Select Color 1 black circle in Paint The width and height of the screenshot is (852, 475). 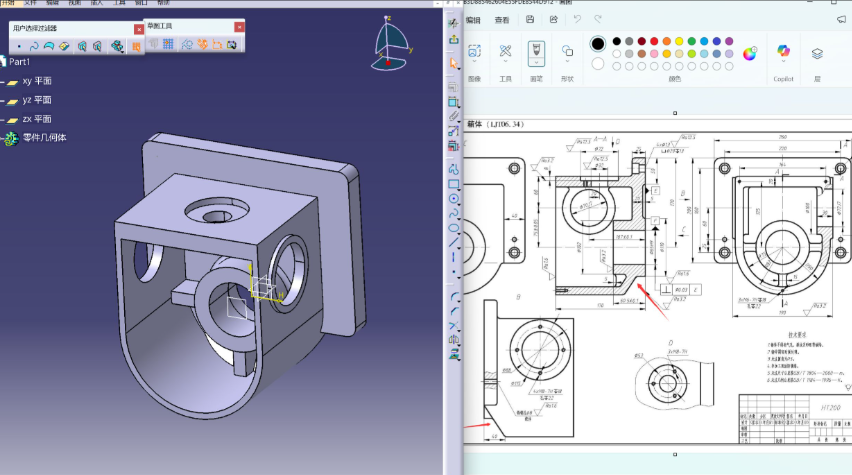click(598, 43)
